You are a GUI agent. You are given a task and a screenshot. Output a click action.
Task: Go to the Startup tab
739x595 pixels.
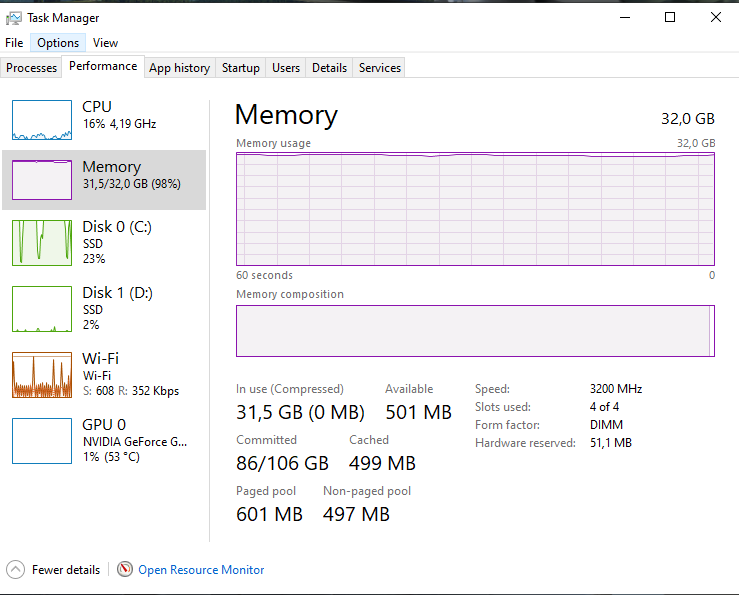(241, 68)
